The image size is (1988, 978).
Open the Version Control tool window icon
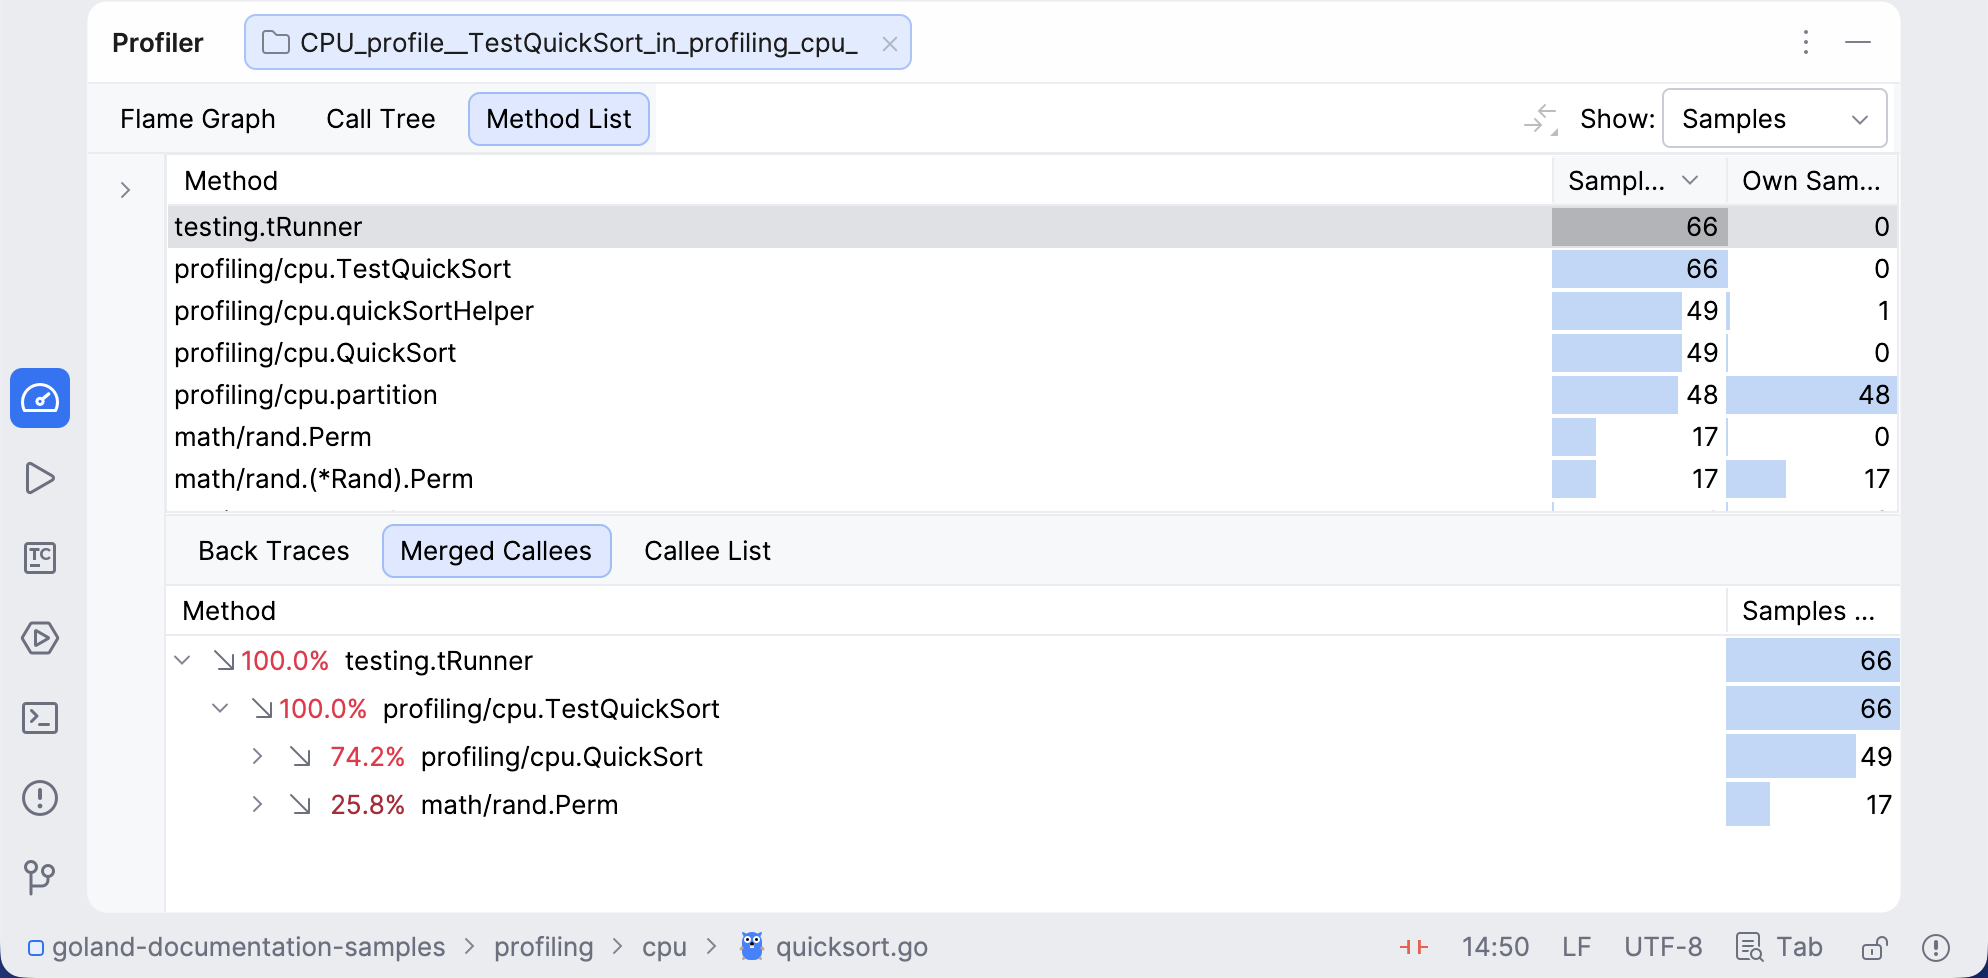40,878
